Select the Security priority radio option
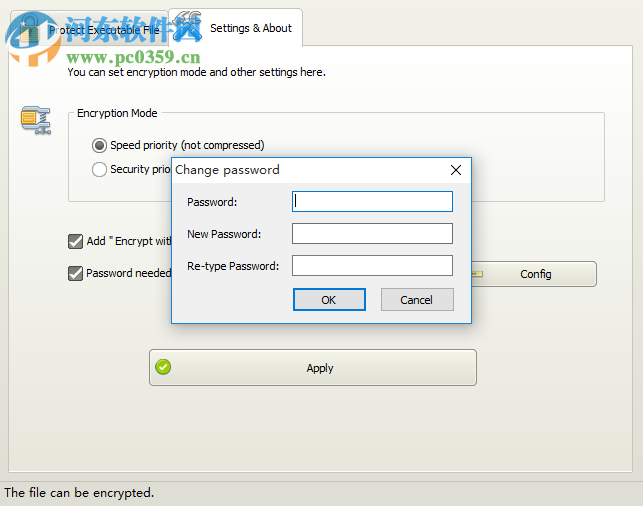The height and width of the screenshot is (506, 643). [99, 169]
